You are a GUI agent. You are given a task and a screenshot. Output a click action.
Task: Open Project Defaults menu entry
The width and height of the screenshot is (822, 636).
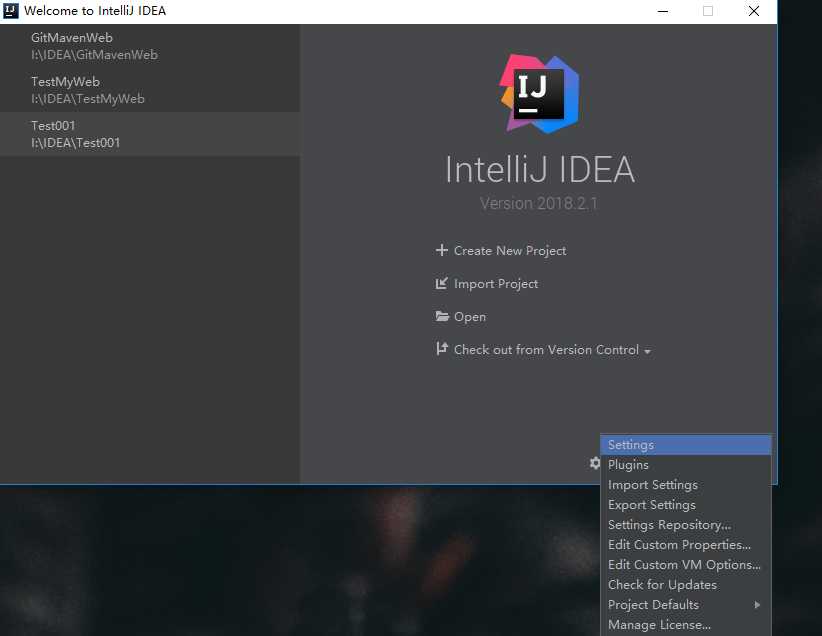[x=686, y=605]
